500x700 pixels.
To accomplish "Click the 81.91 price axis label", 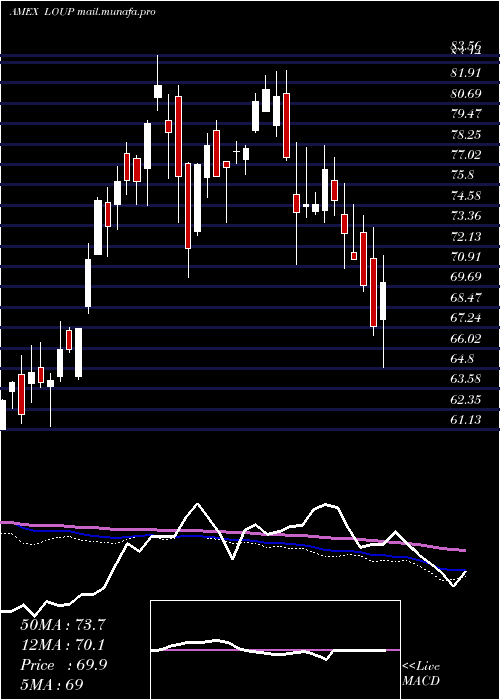I will (466, 73).
